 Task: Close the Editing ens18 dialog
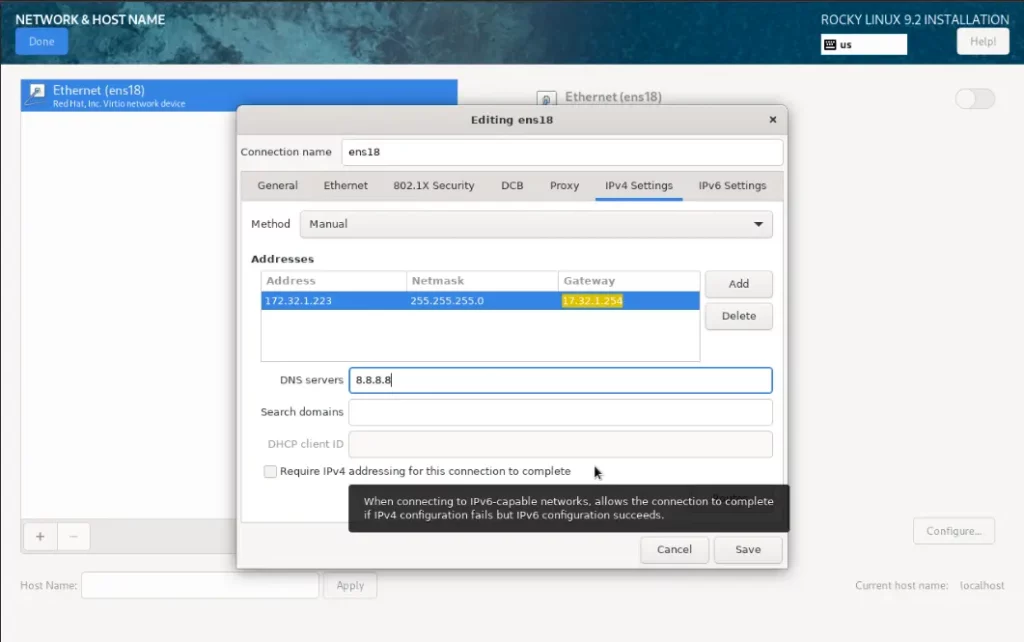(773, 120)
